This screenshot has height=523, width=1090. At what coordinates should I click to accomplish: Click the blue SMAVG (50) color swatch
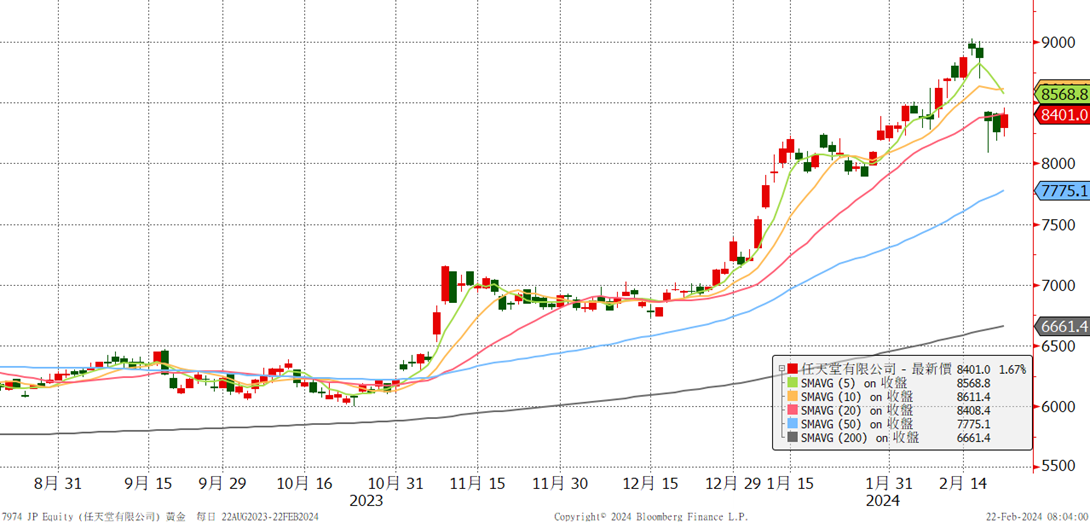click(x=793, y=424)
